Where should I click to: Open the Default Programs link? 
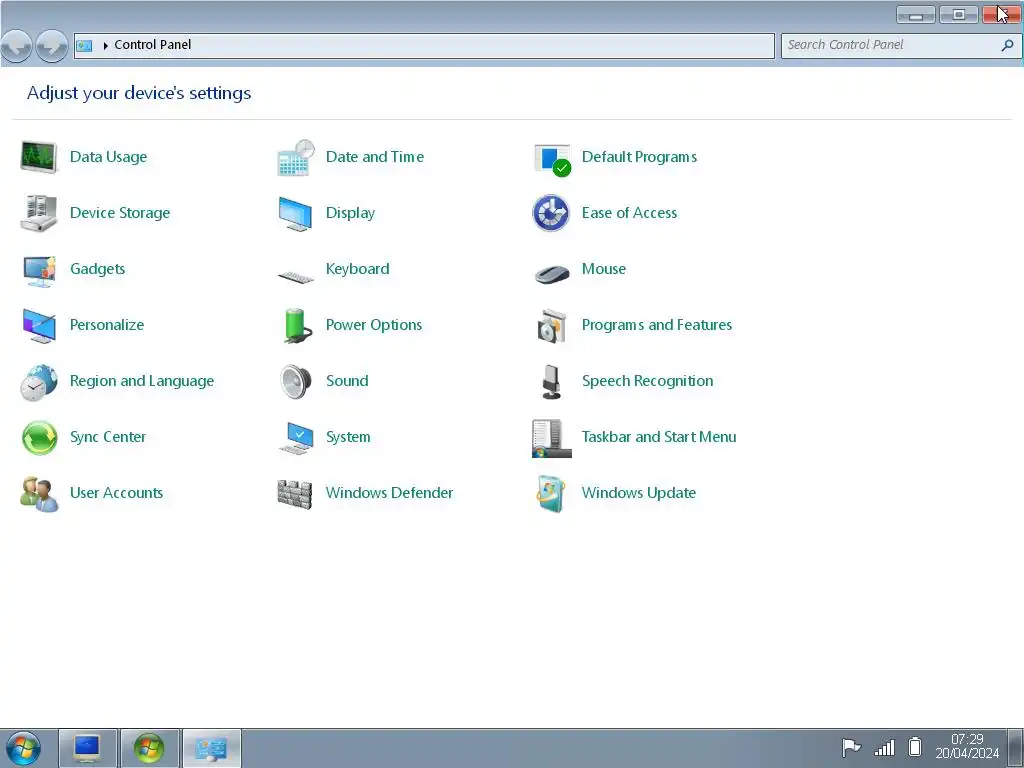639,157
